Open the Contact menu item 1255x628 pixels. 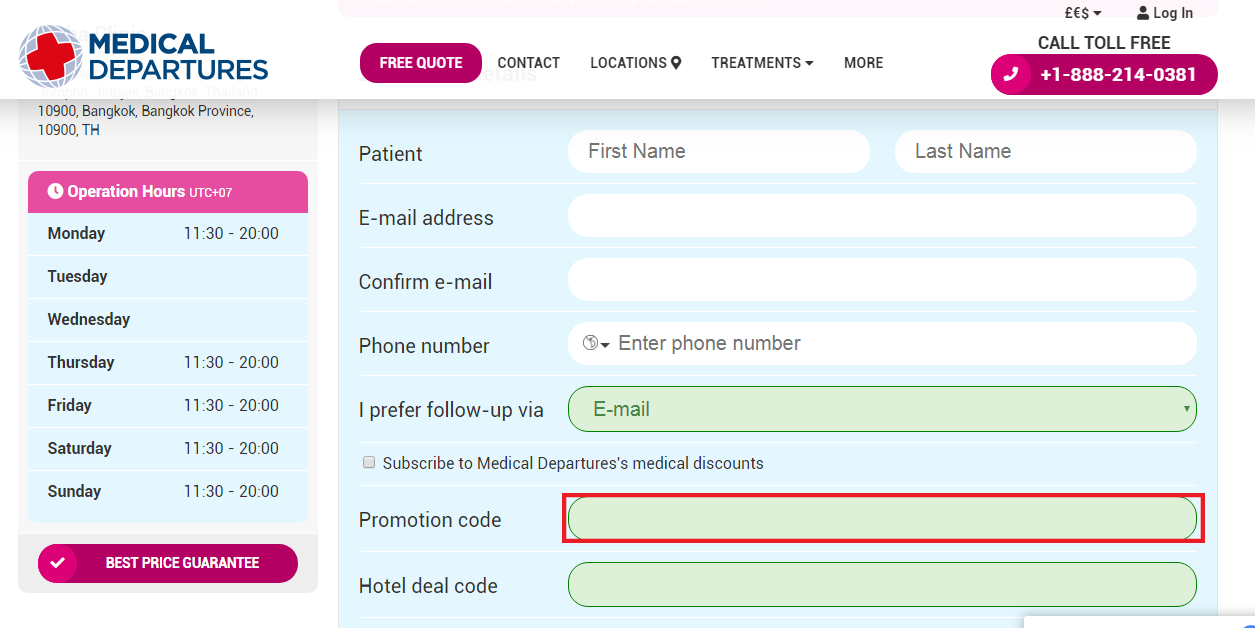[528, 63]
